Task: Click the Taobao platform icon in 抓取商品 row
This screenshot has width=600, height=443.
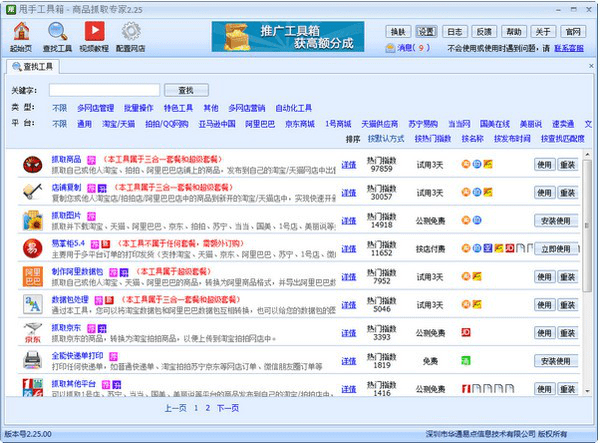Action: (466, 164)
